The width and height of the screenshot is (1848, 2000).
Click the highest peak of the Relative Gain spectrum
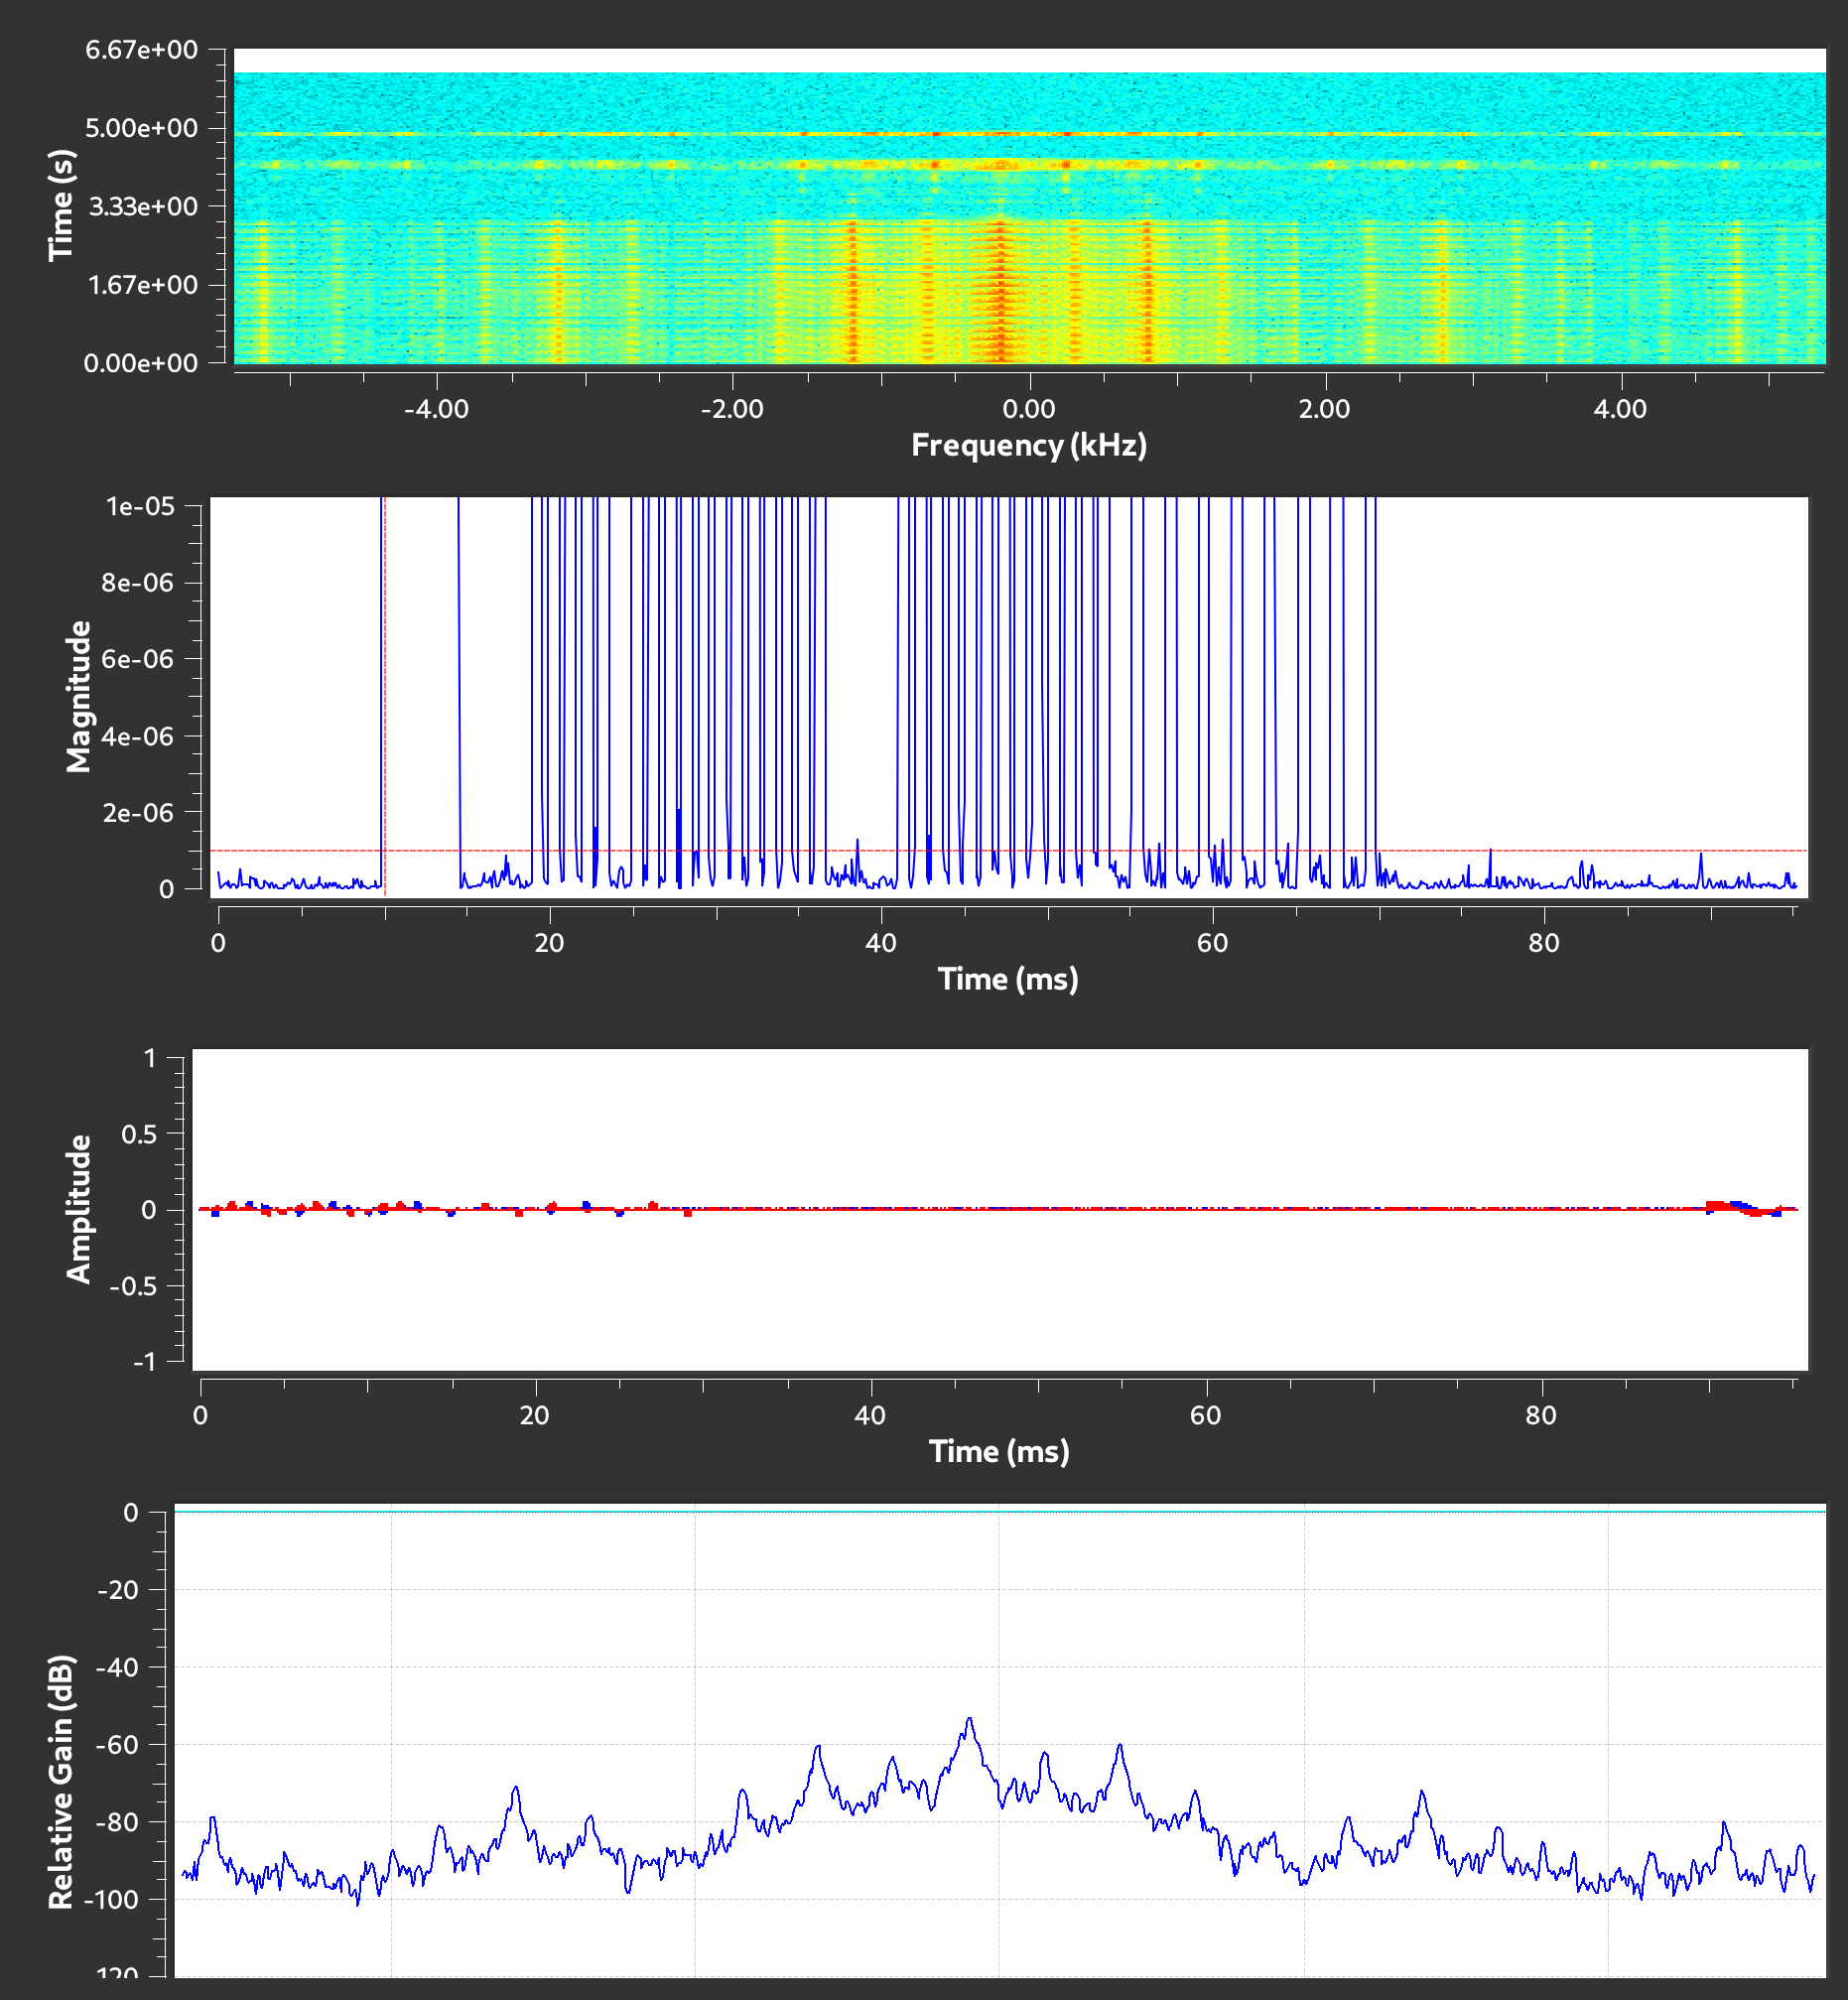coord(969,1720)
